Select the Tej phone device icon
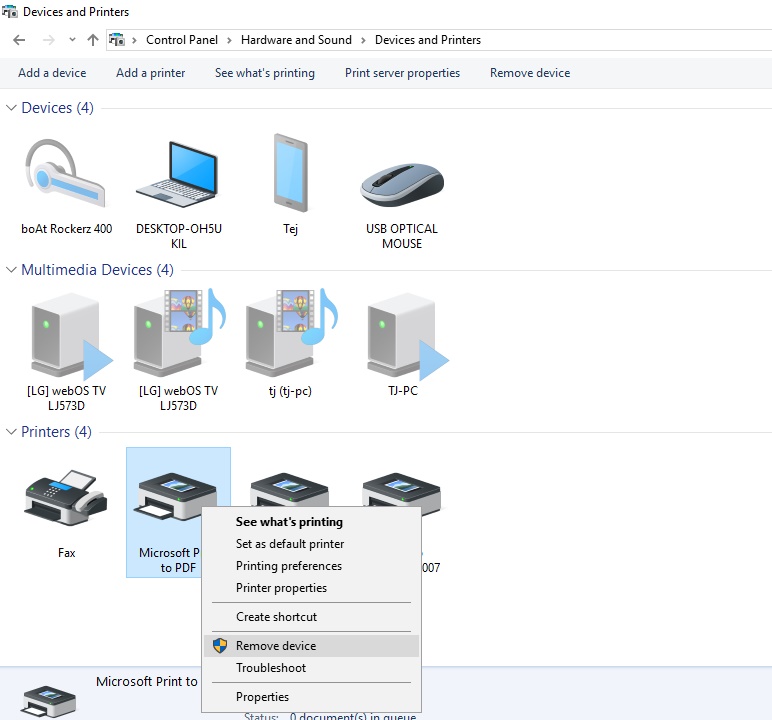772x720 pixels. click(x=290, y=172)
